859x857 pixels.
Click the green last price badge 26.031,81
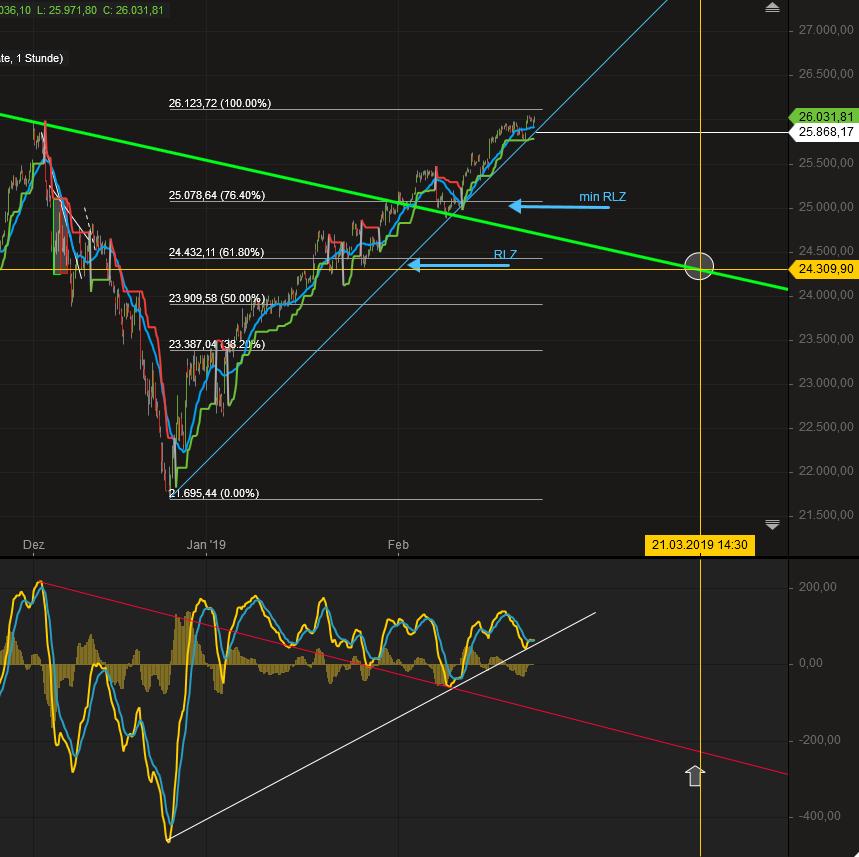point(826,117)
